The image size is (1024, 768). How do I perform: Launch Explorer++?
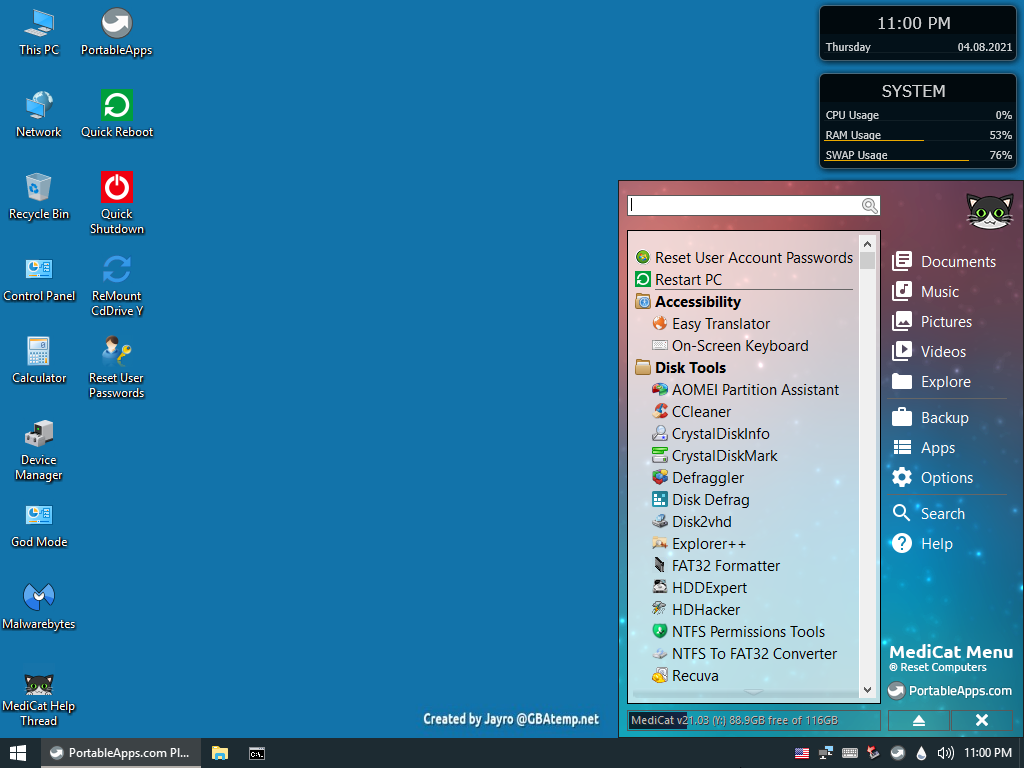699,543
